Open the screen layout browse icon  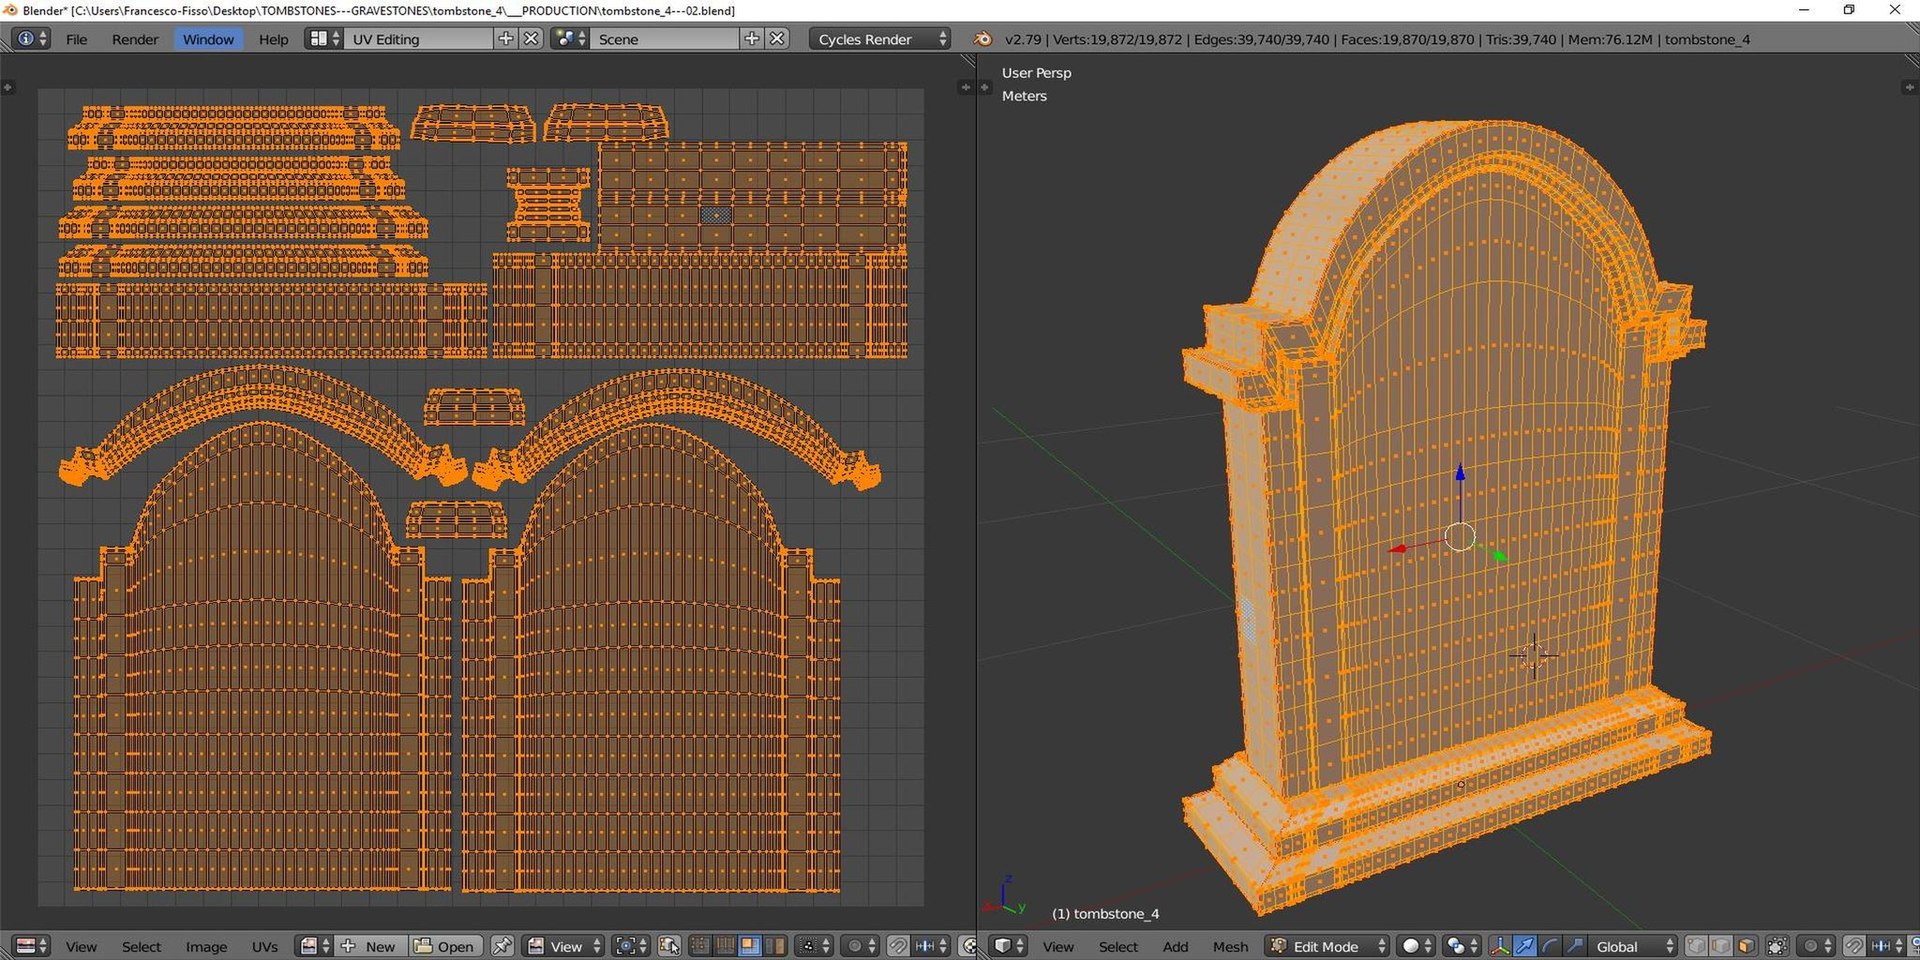click(x=324, y=39)
